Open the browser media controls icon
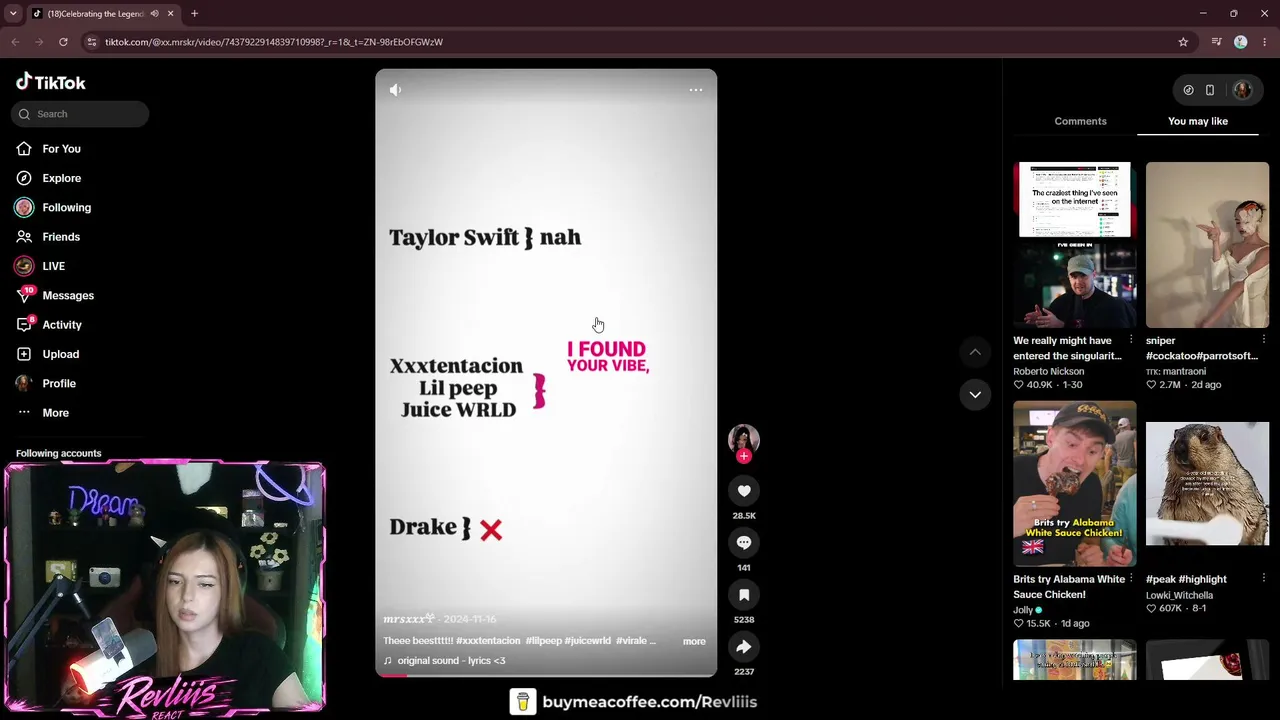 click(x=1216, y=42)
